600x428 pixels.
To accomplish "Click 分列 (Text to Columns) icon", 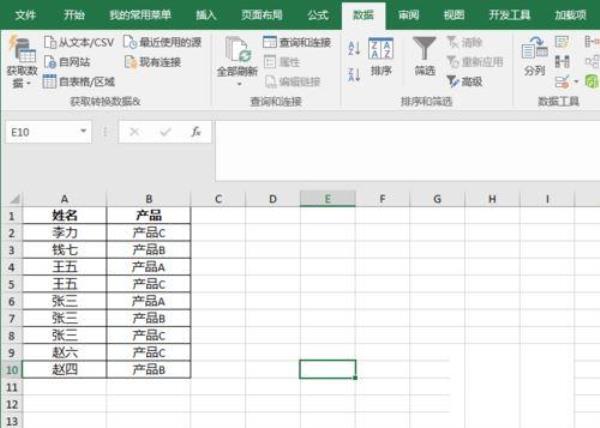I will [x=534, y=56].
